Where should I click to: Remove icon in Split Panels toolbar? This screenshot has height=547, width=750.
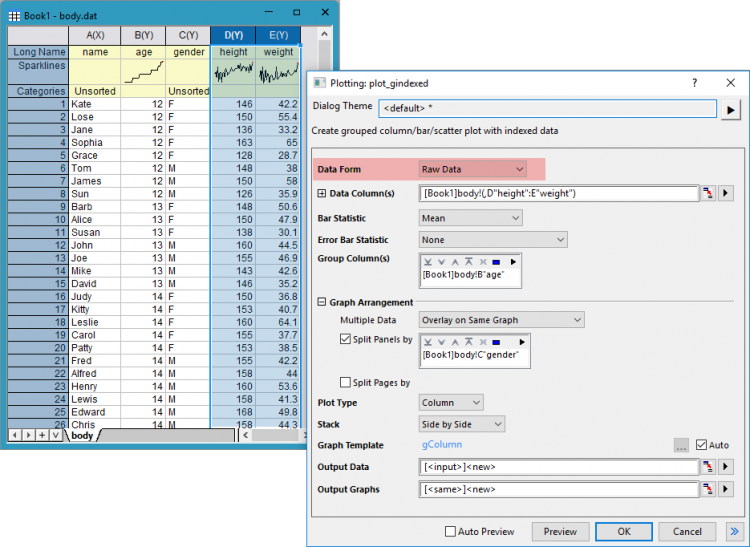483,342
